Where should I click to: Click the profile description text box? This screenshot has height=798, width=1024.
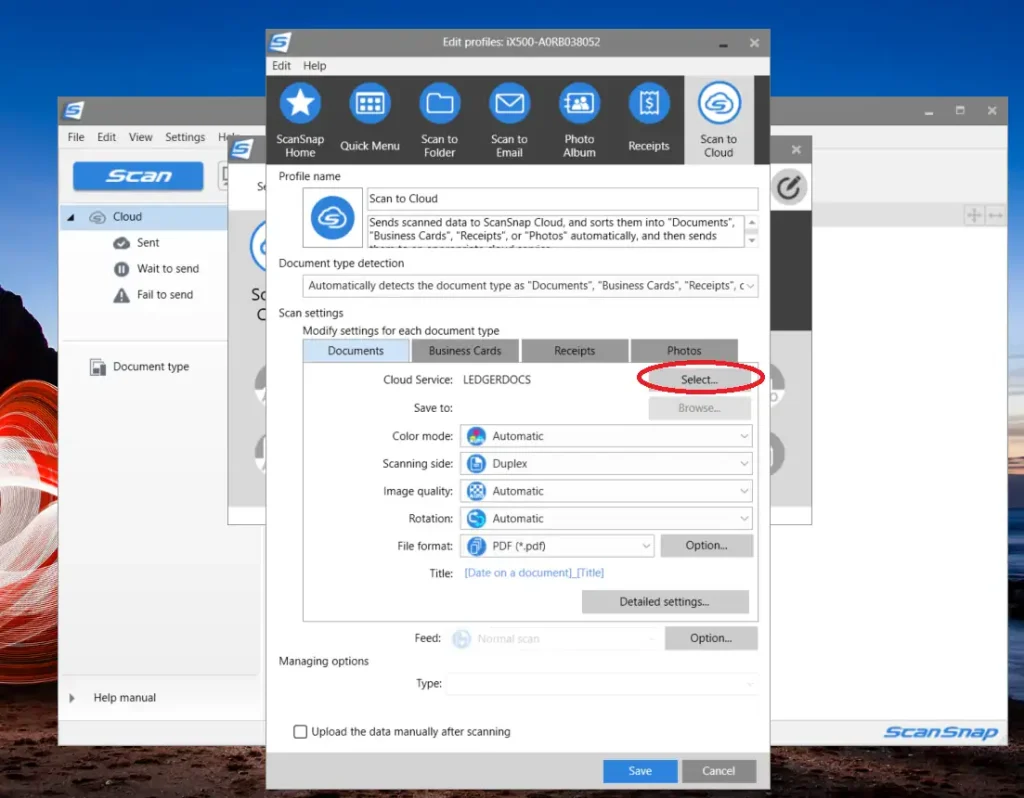(556, 231)
